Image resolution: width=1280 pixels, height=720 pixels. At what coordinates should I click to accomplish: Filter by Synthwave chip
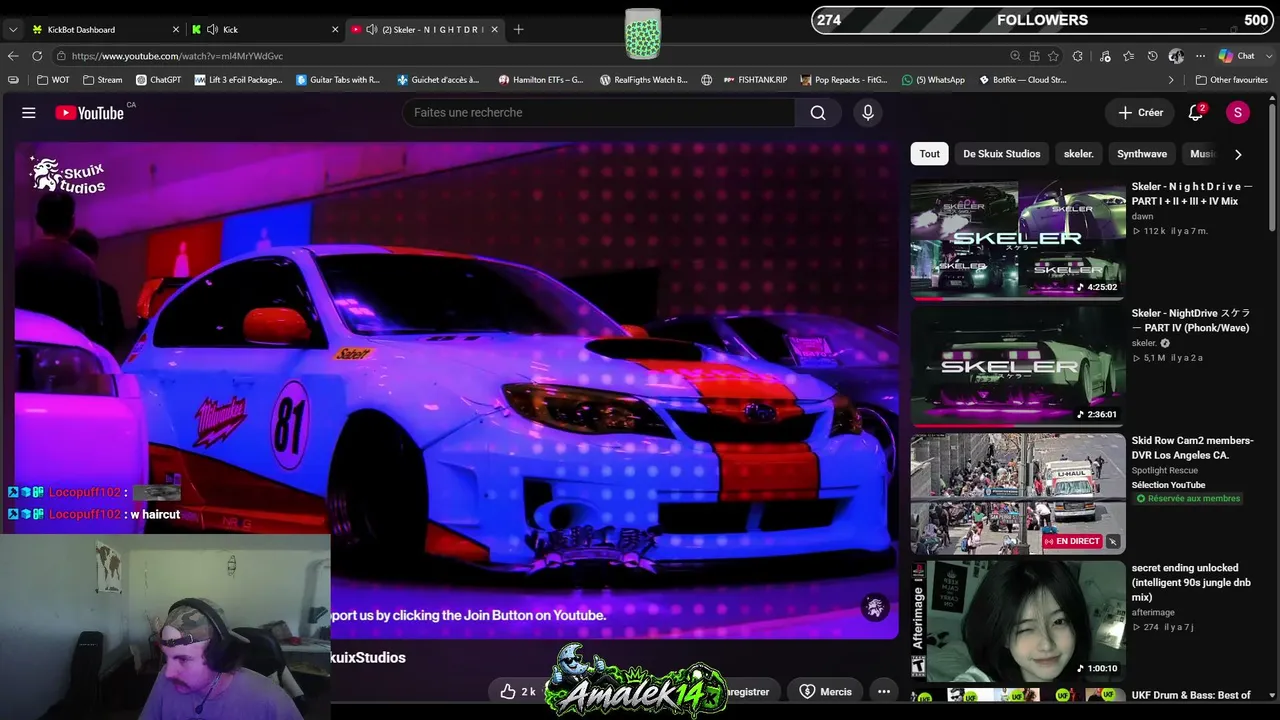[x=1142, y=154]
